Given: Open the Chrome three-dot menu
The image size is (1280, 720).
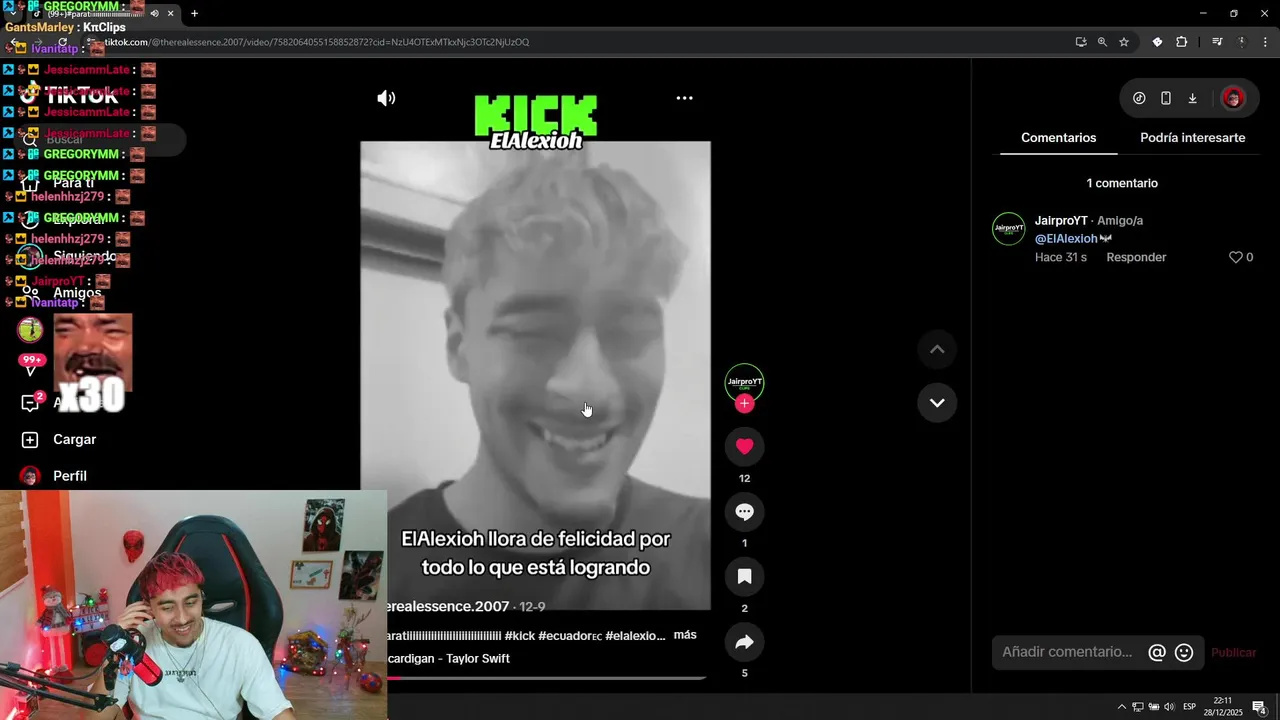Looking at the screenshot, I should (x=1266, y=42).
